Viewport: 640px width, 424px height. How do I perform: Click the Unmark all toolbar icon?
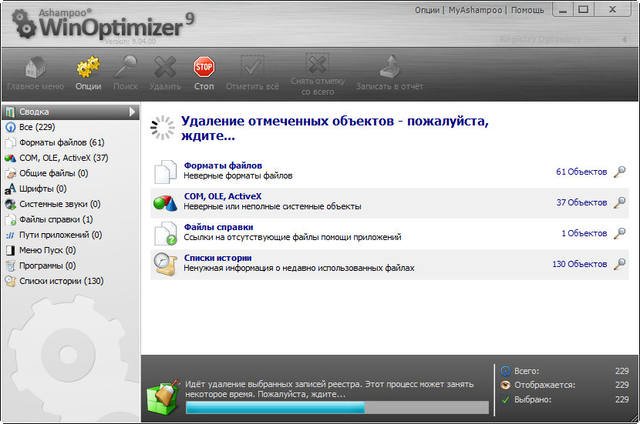(317, 64)
